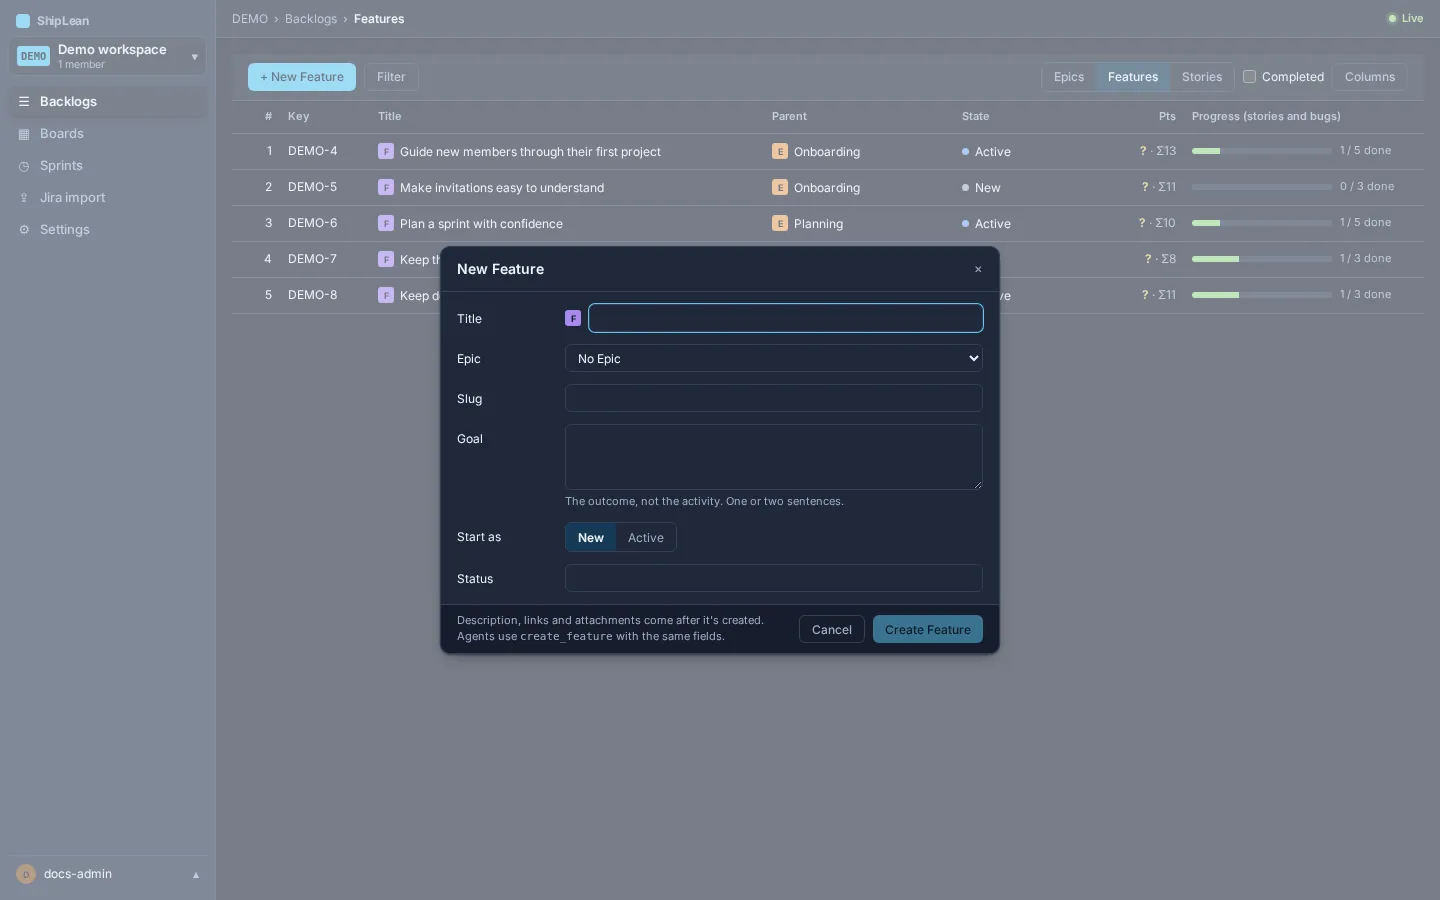The image size is (1440, 900).
Task: Click the Create Feature button
Action: [928, 629]
